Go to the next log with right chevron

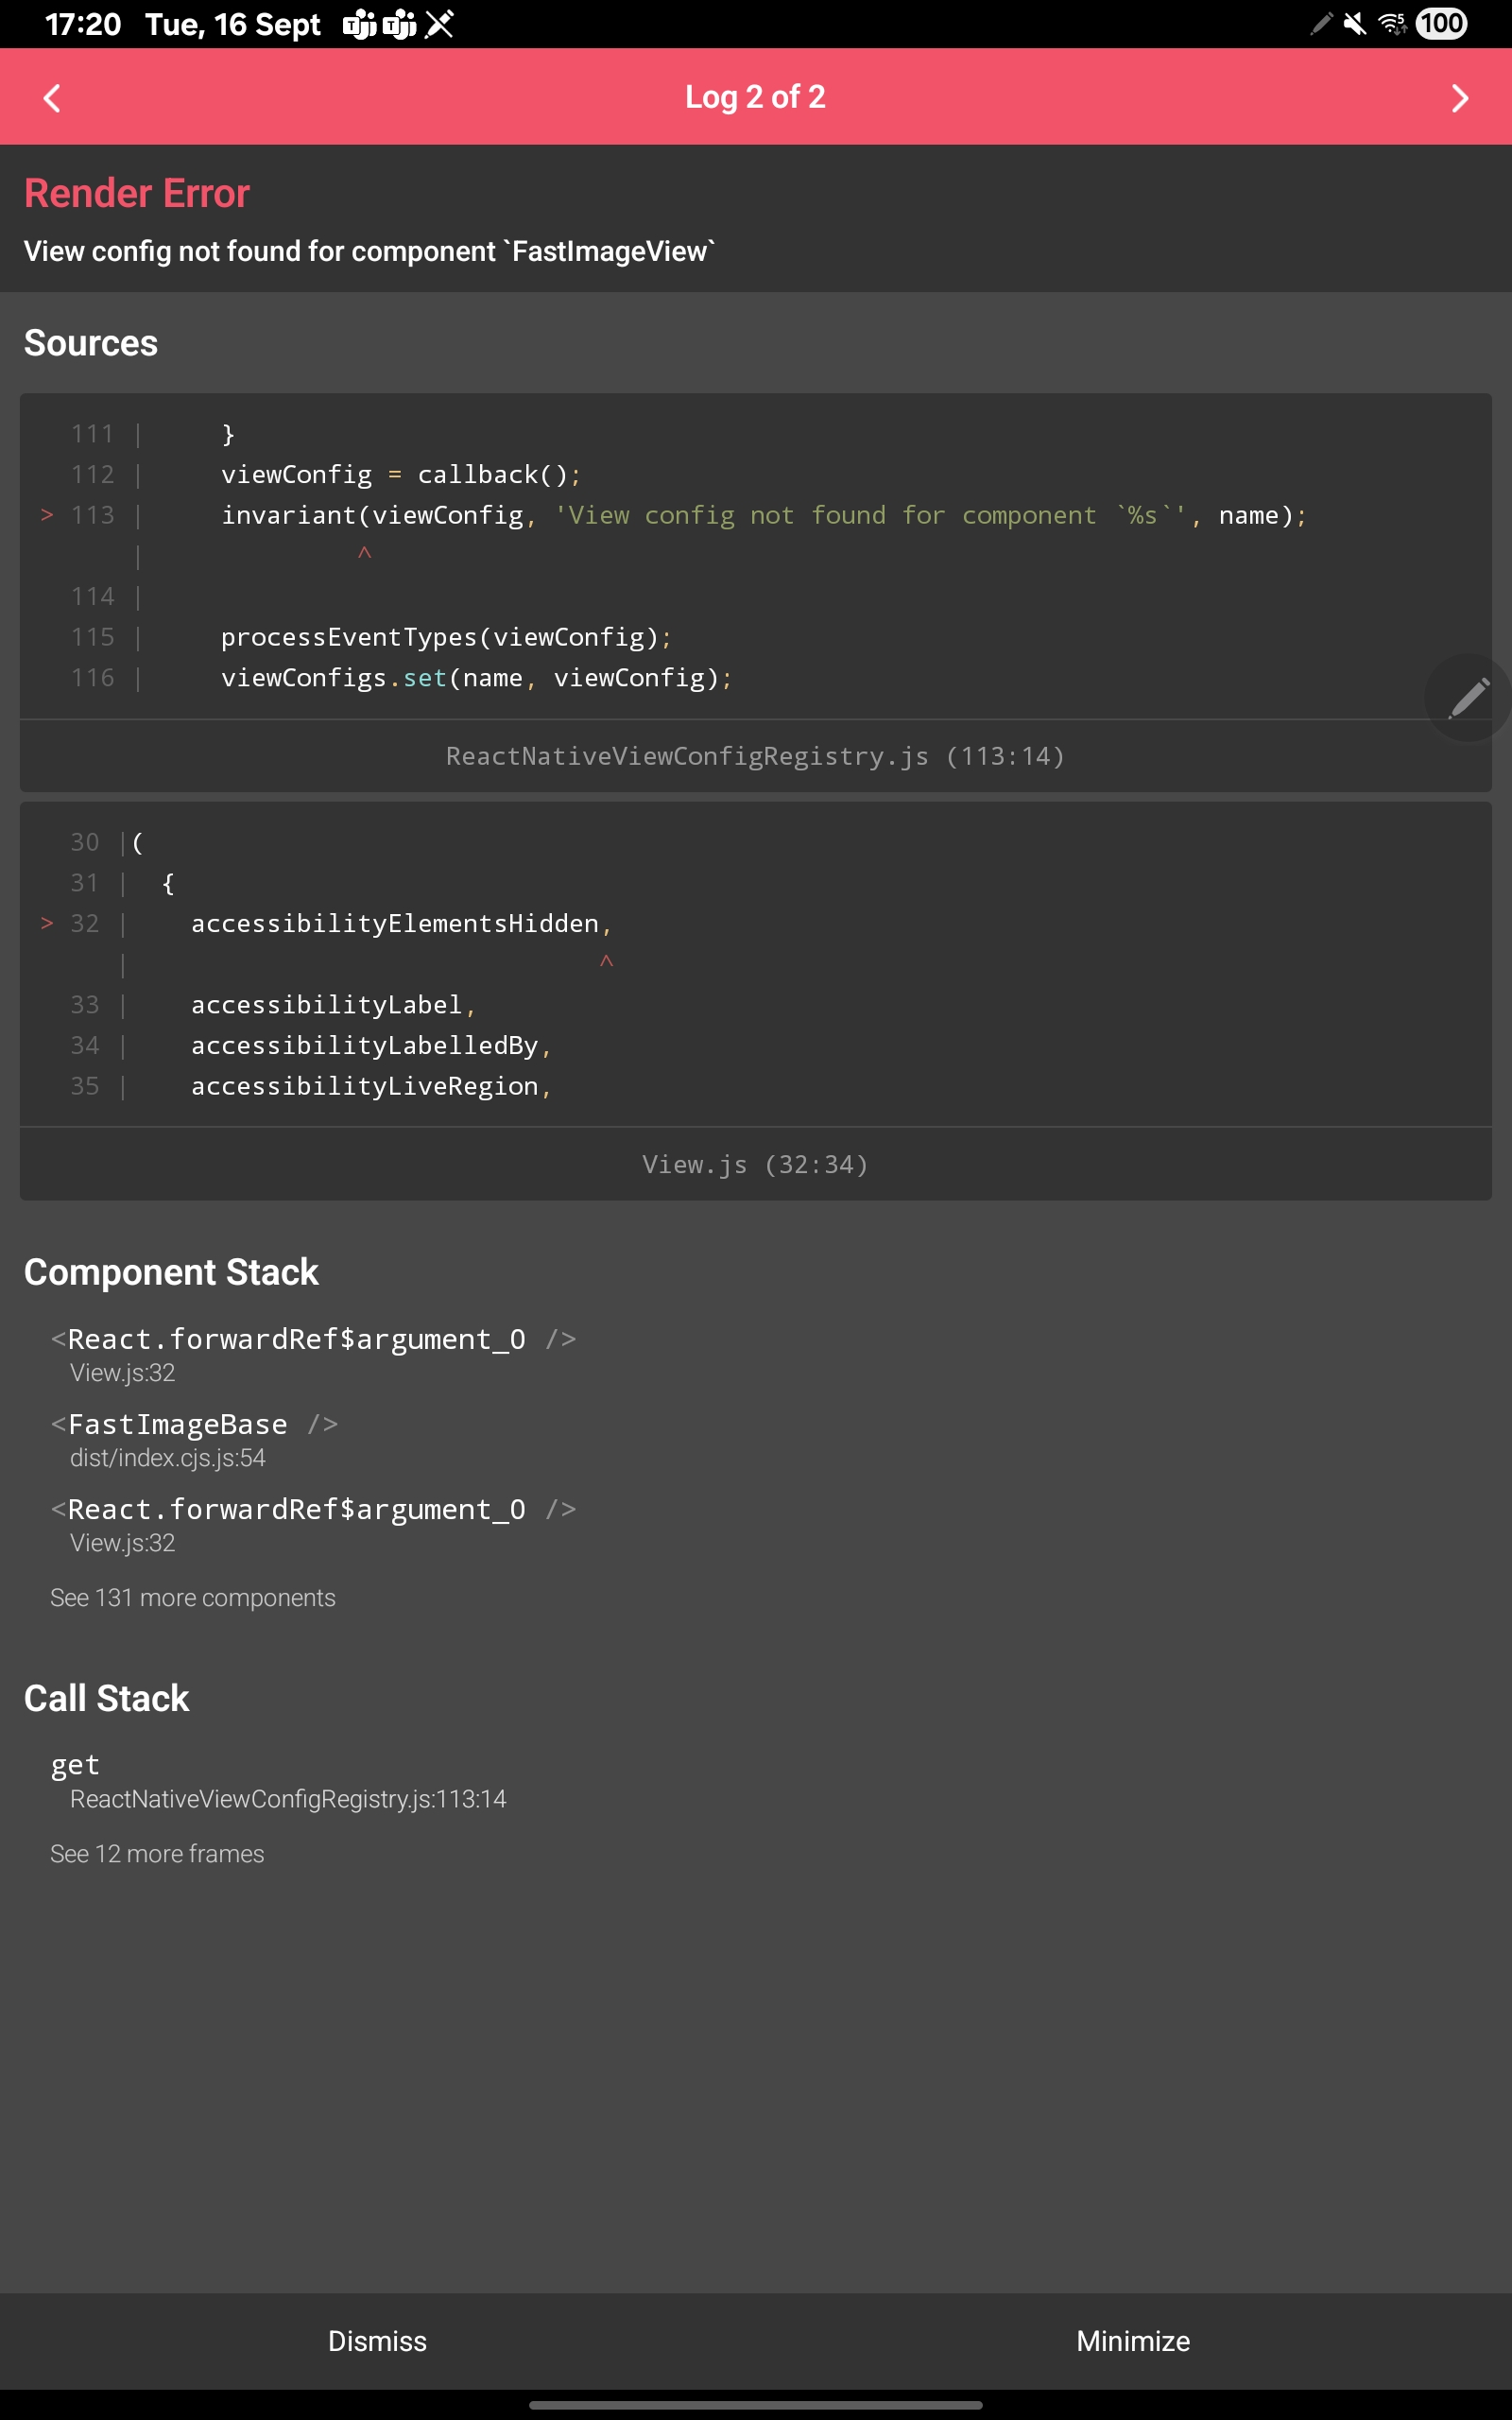pos(1459,98)
